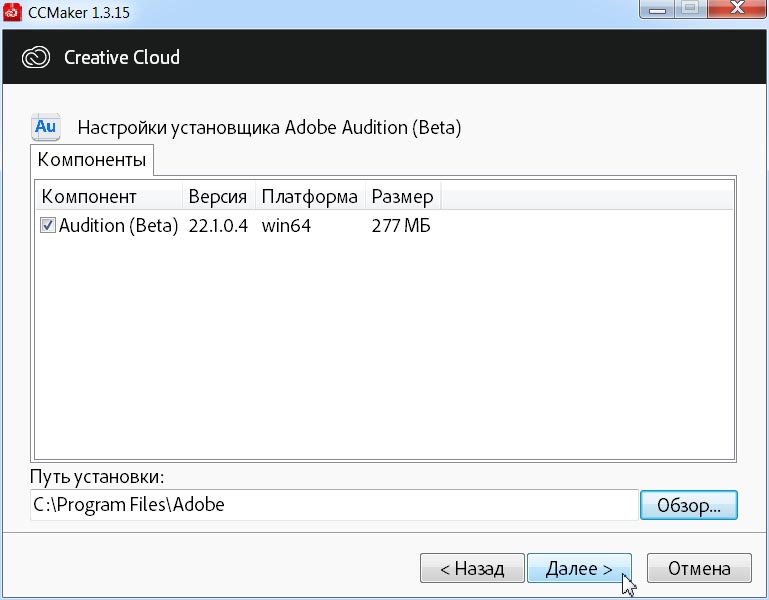Click the Creative Cloud header title

click(x=122, y=57)
